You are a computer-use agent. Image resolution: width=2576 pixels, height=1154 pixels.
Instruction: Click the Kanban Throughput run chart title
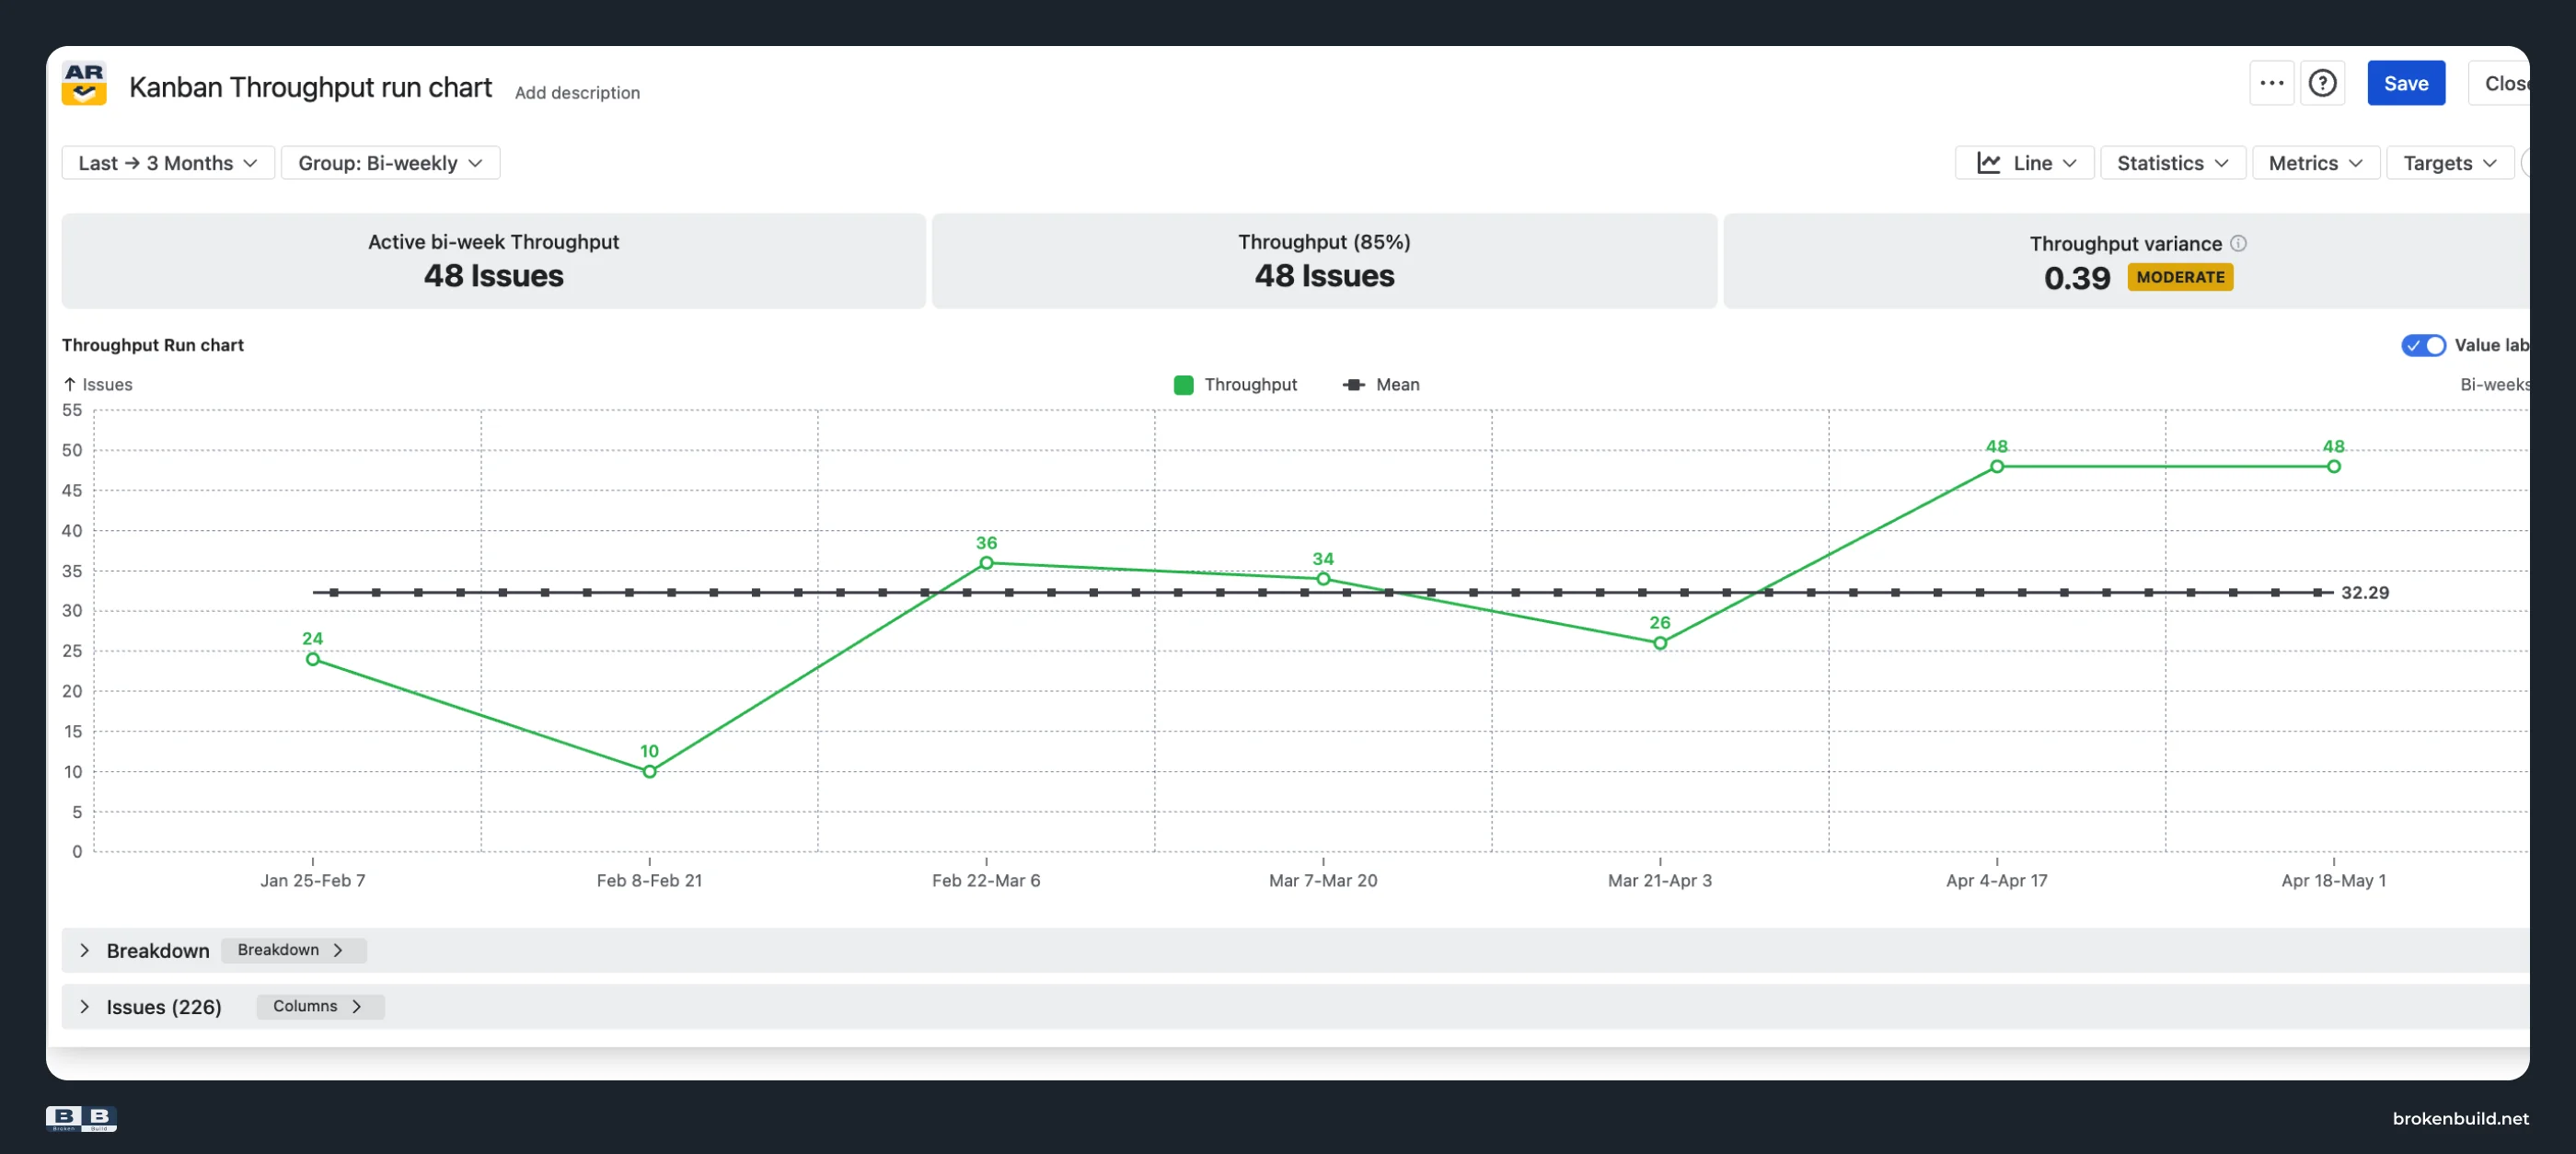[310, 87]
